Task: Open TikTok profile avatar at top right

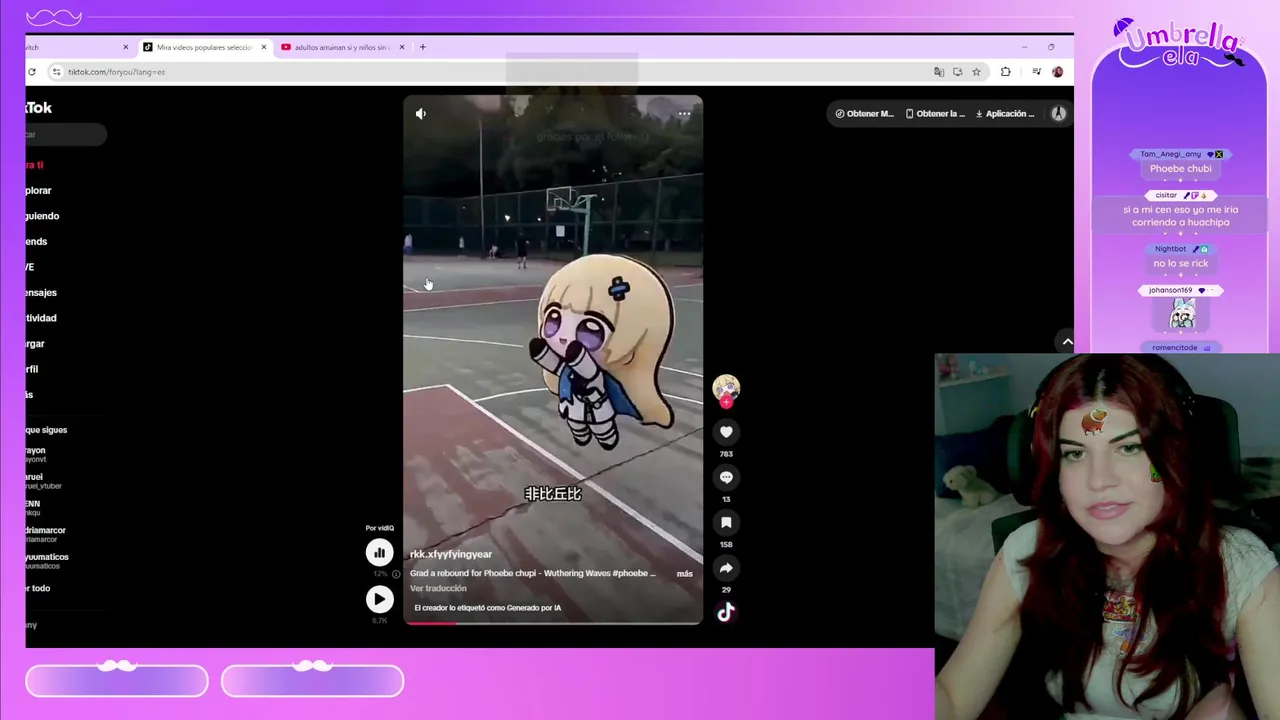Action: pyautogui.click(x=1058, y=114)
